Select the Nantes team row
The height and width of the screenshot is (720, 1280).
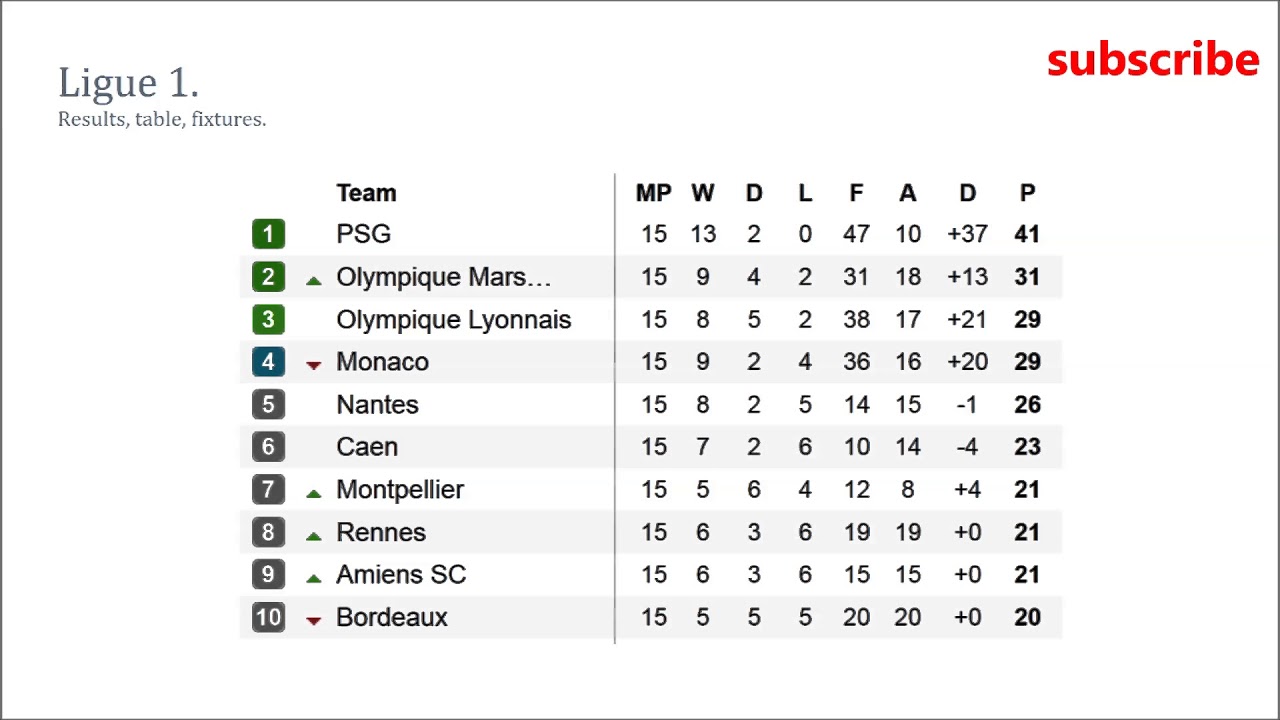[377, 405]
